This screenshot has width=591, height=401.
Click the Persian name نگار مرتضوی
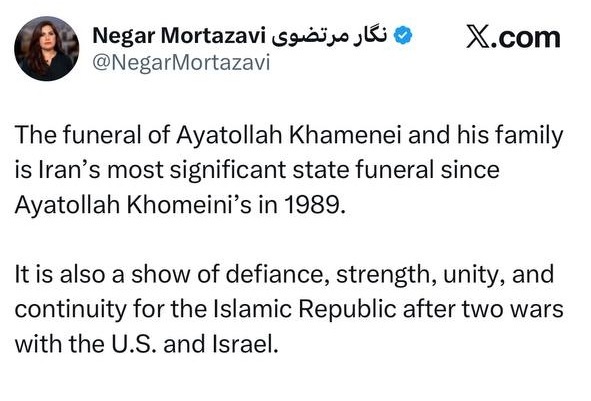[329, 37]
